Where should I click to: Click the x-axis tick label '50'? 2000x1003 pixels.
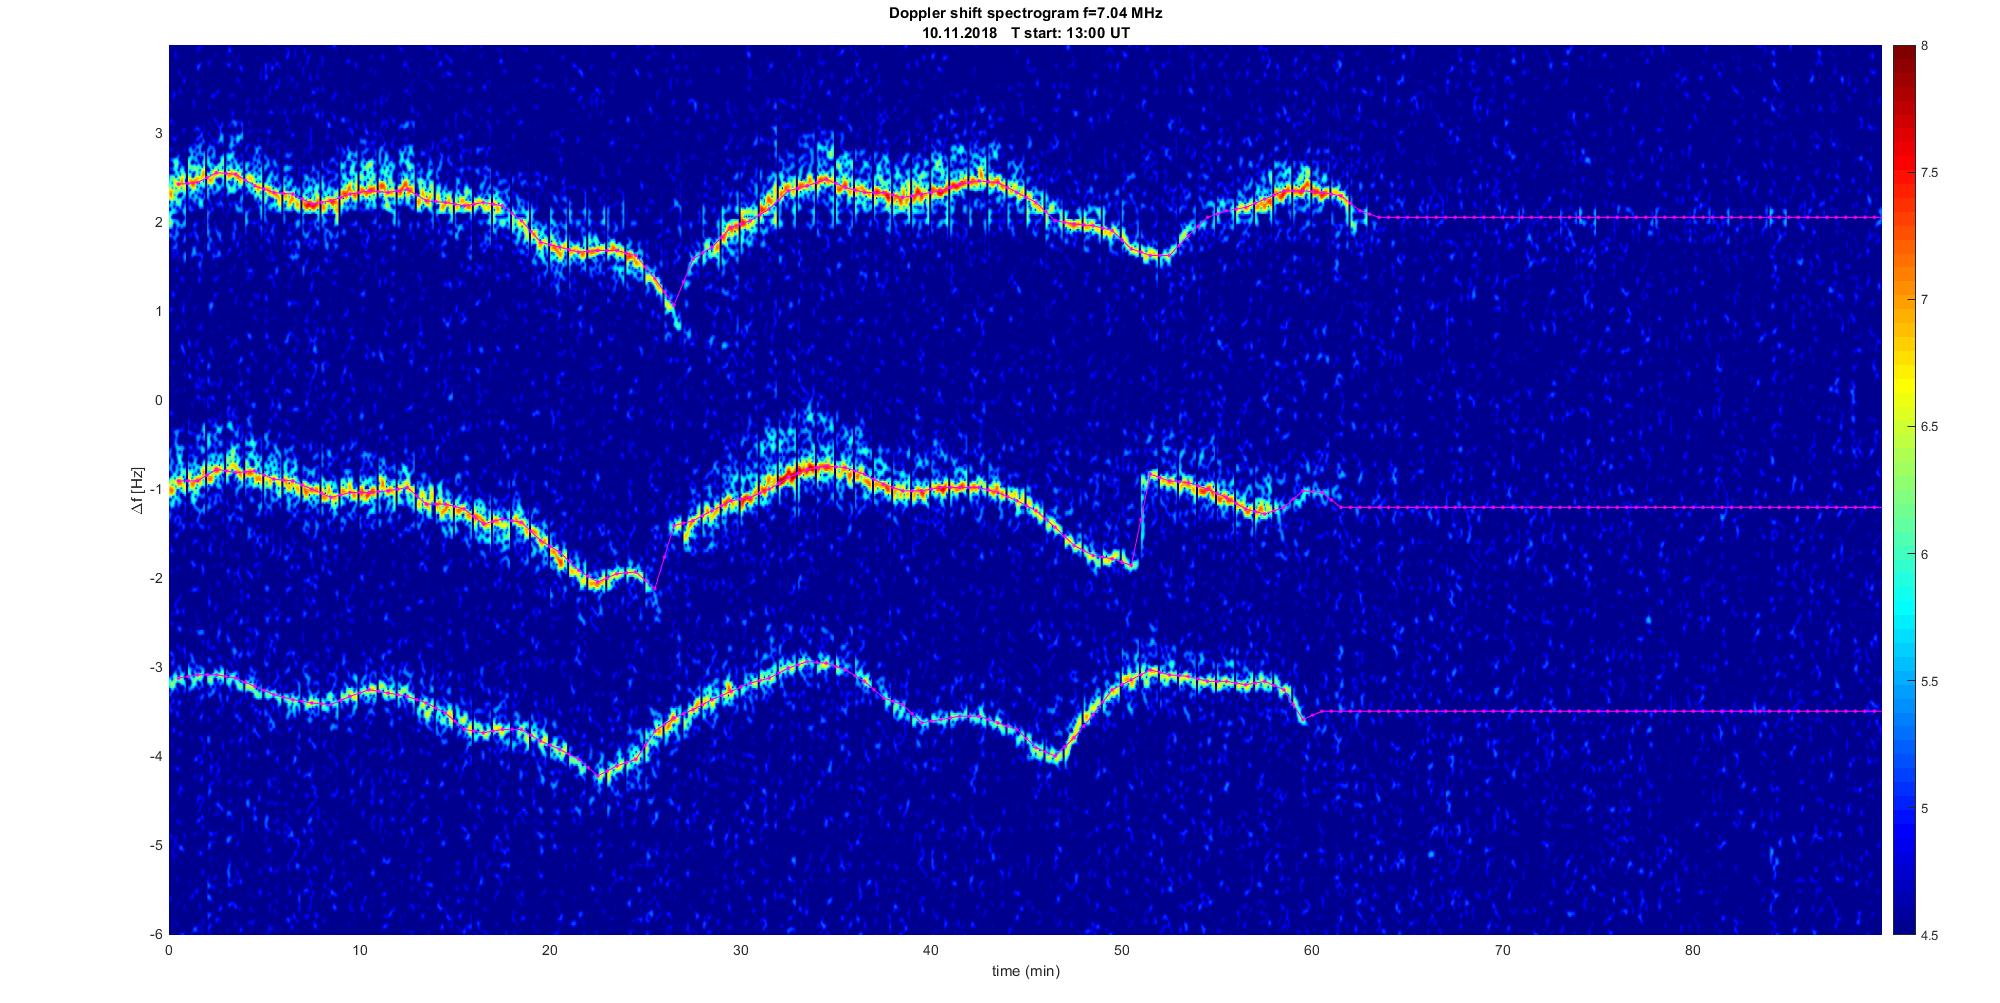[x=1121, y=950]
